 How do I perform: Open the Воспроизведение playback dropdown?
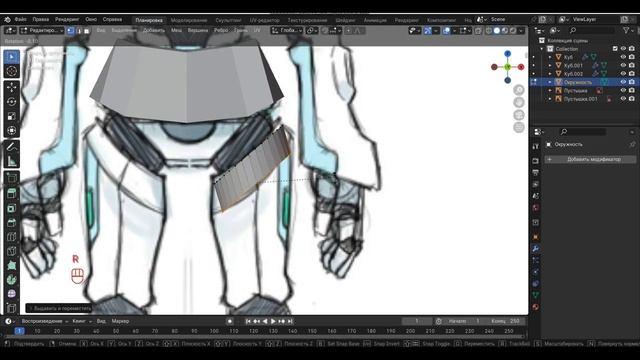coord(44,321)
